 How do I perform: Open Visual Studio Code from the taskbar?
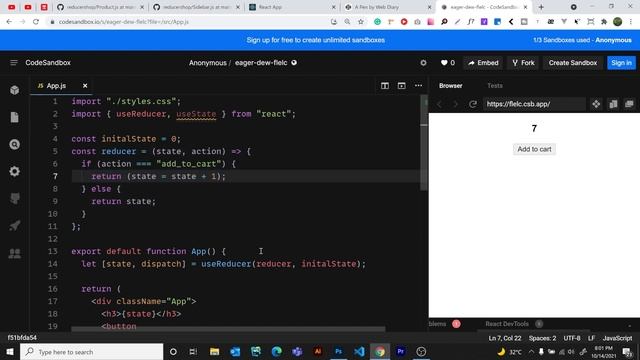tap(360, 351)
